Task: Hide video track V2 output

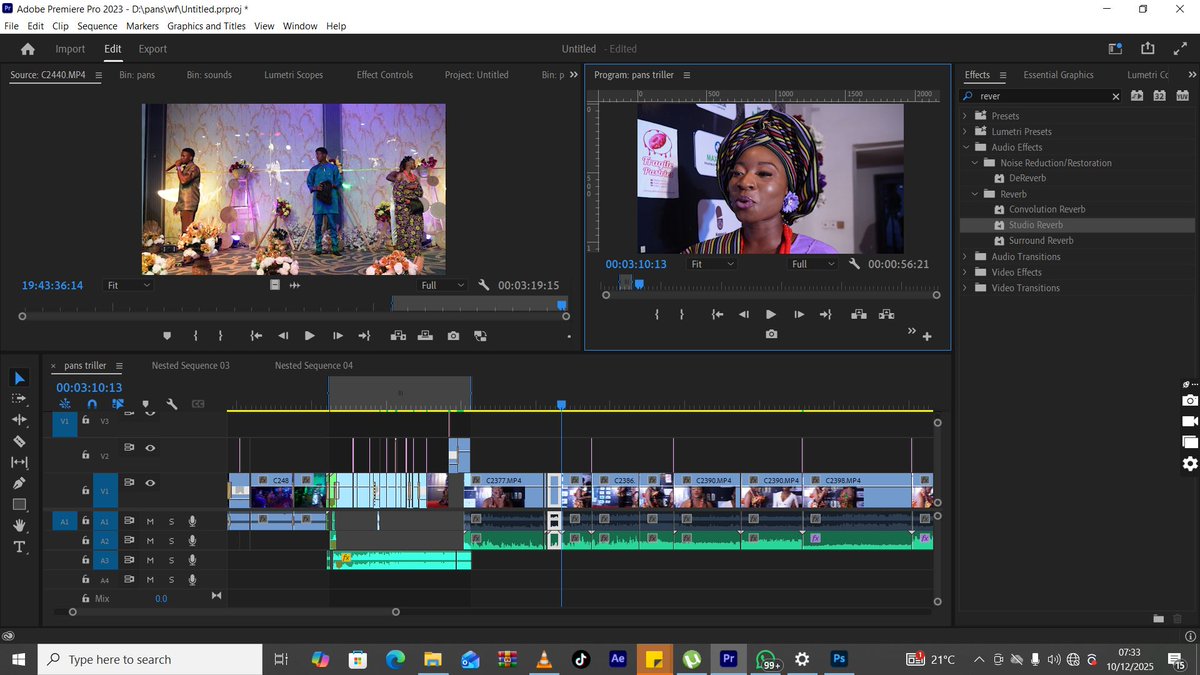Action: coord(150,448)
